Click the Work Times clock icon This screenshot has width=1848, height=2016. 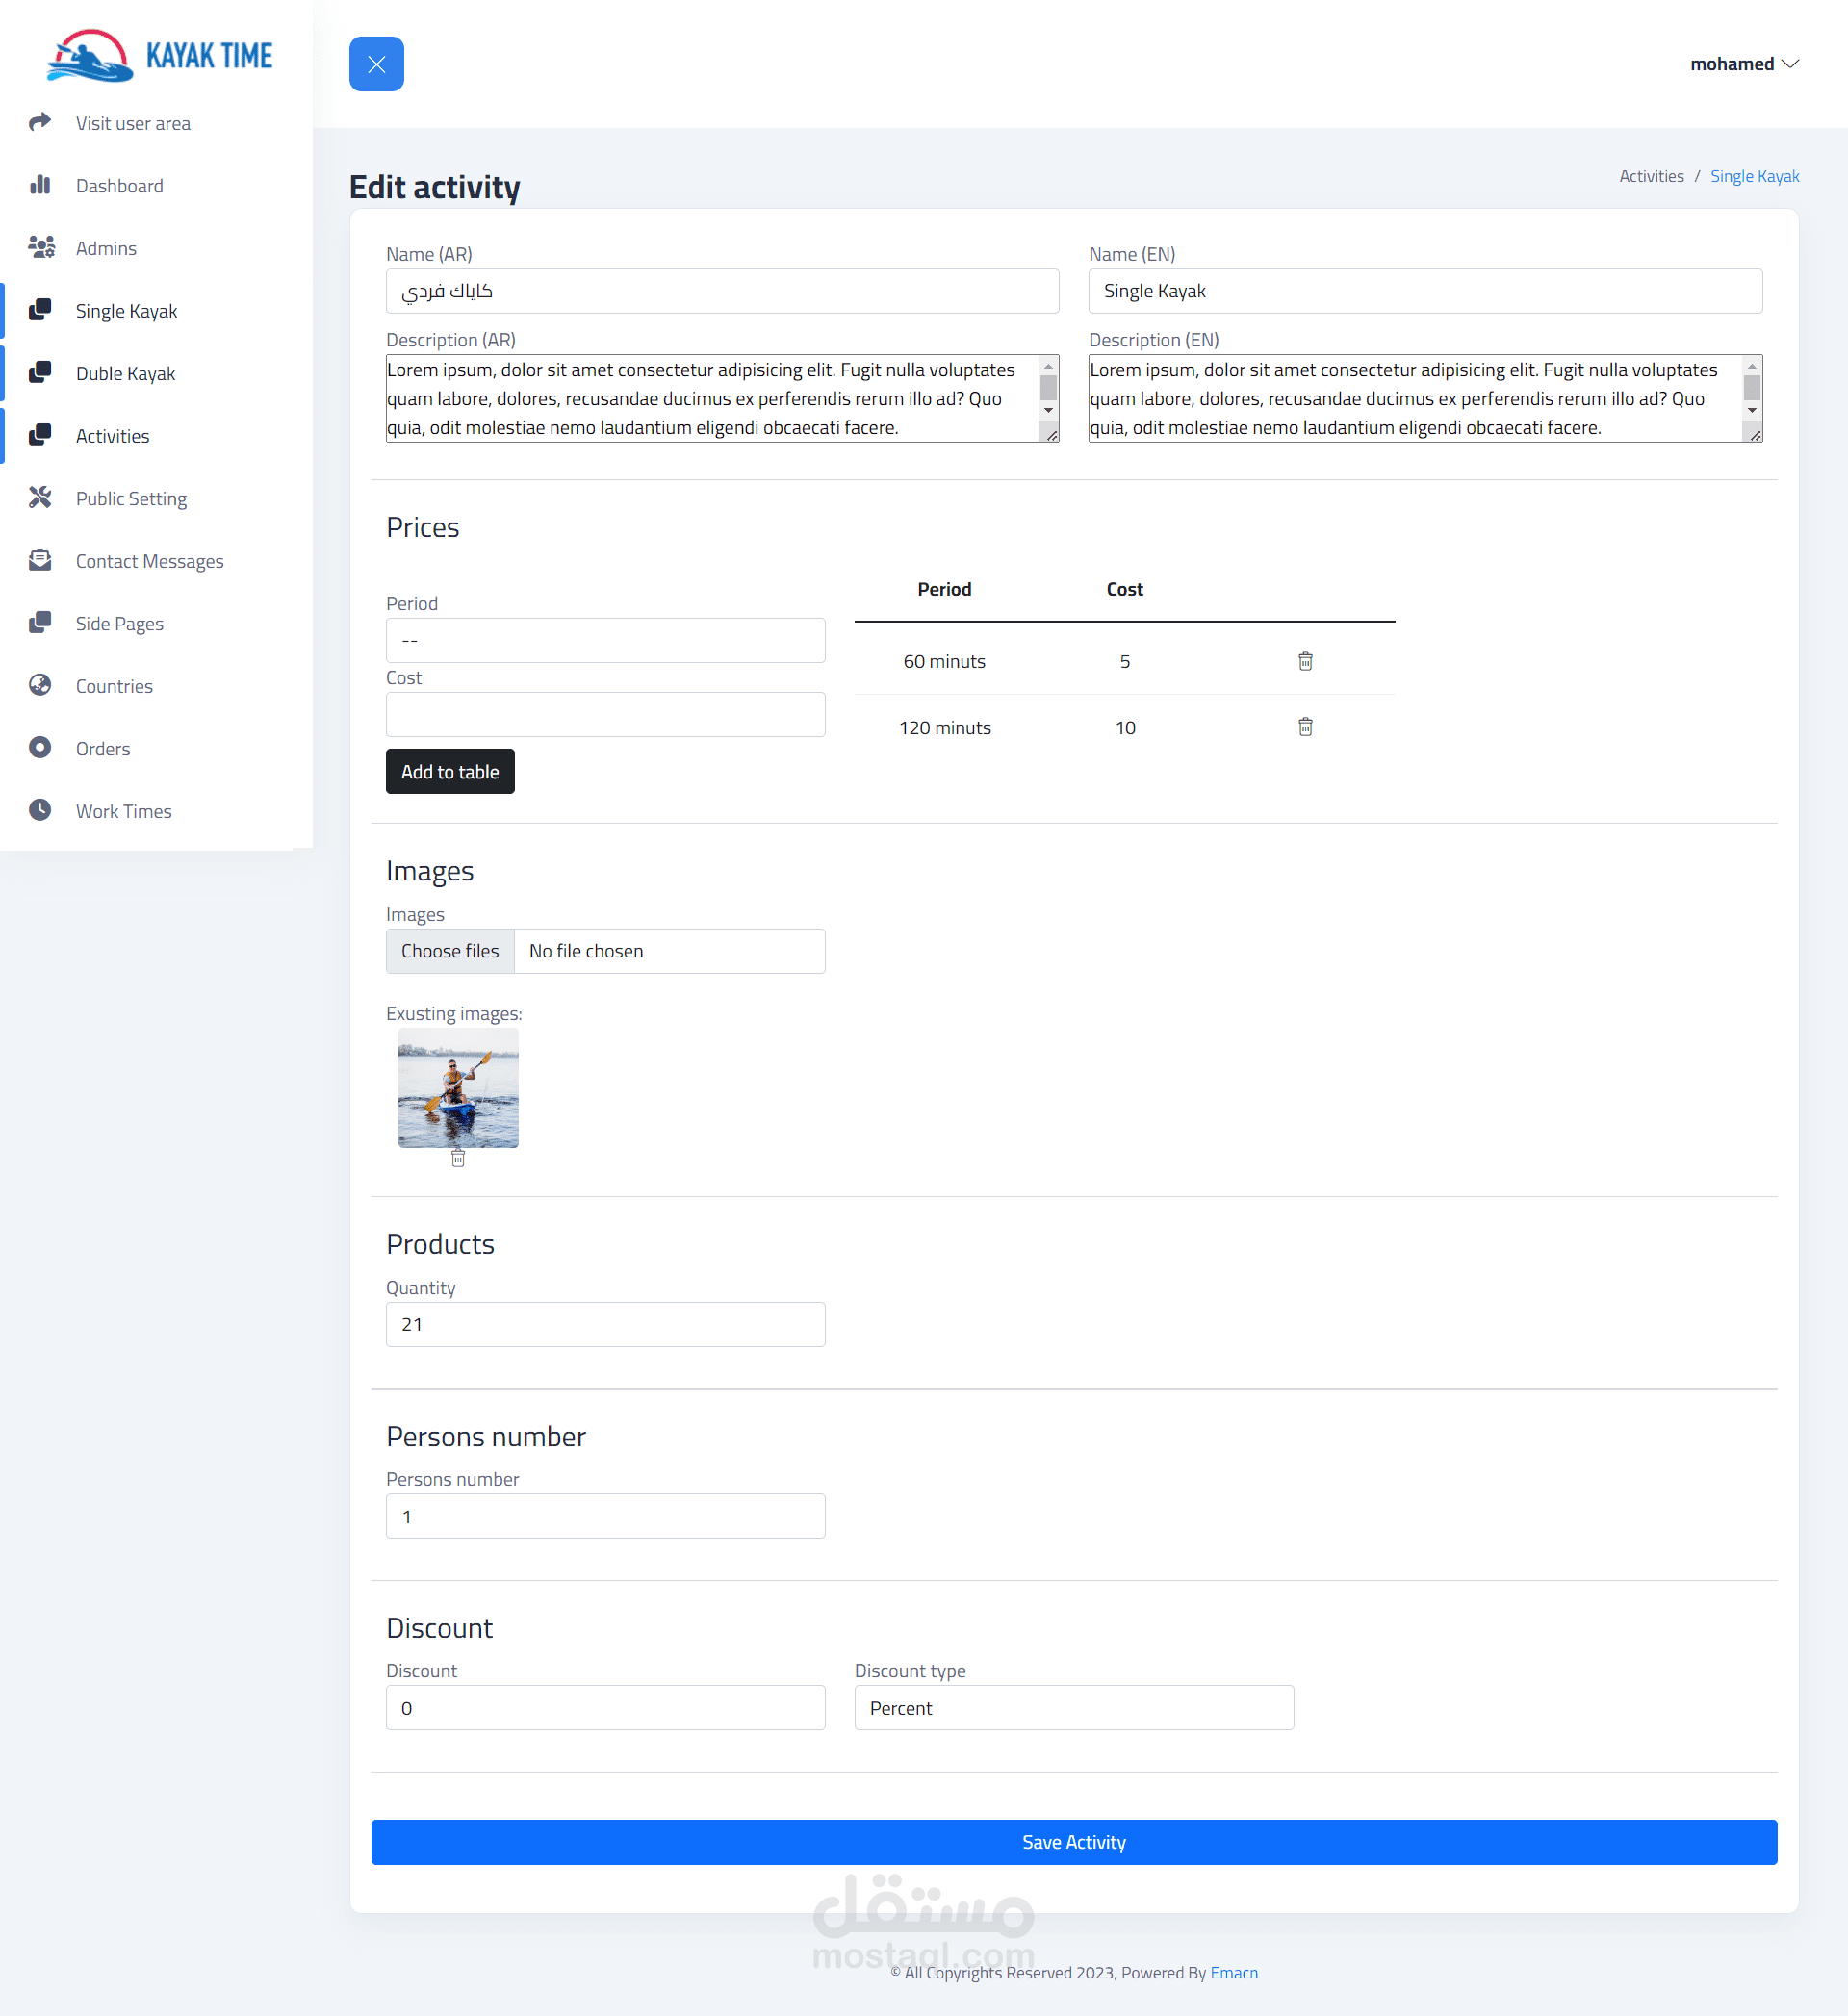[x=40, y=810]
